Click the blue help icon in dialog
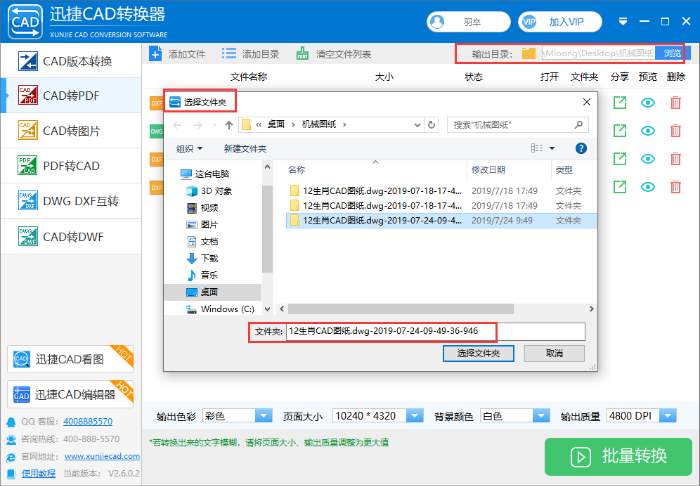This screenshot has width=700, height=486. (x=581, y=149)
